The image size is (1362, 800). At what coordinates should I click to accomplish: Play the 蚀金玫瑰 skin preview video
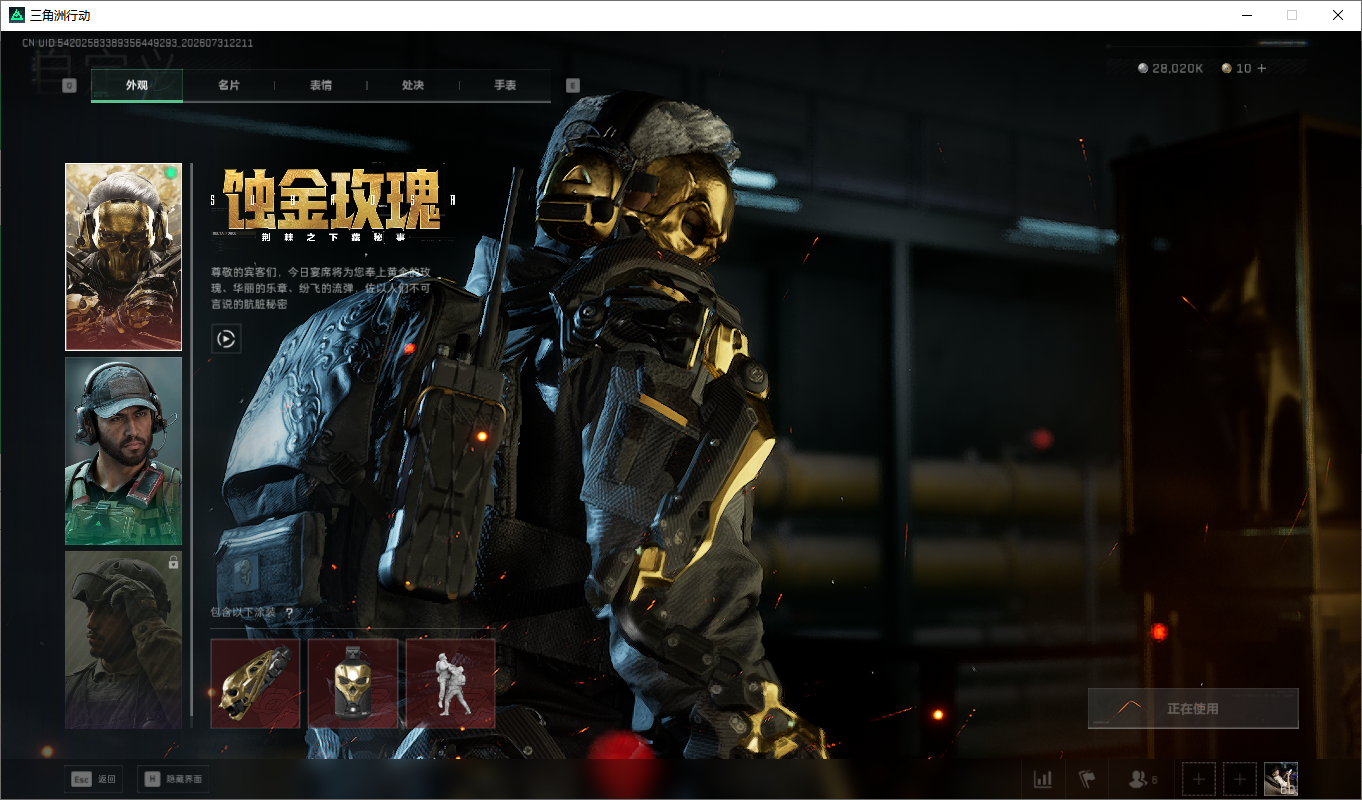[x=226, y=339]
